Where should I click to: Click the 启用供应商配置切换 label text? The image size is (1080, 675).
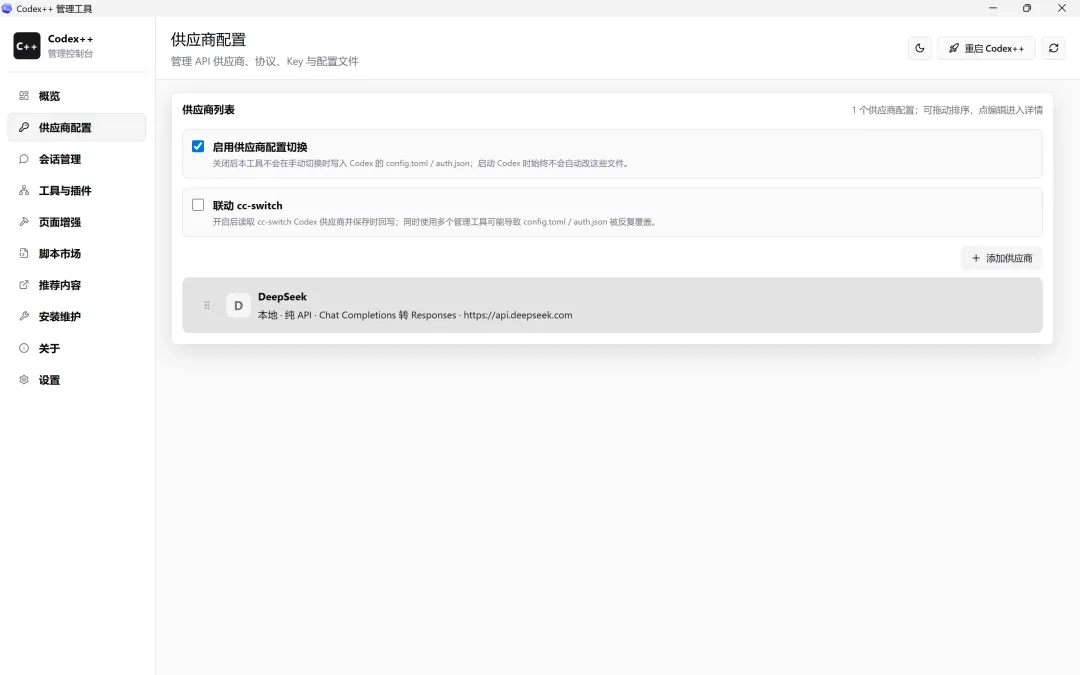[260, 147]
